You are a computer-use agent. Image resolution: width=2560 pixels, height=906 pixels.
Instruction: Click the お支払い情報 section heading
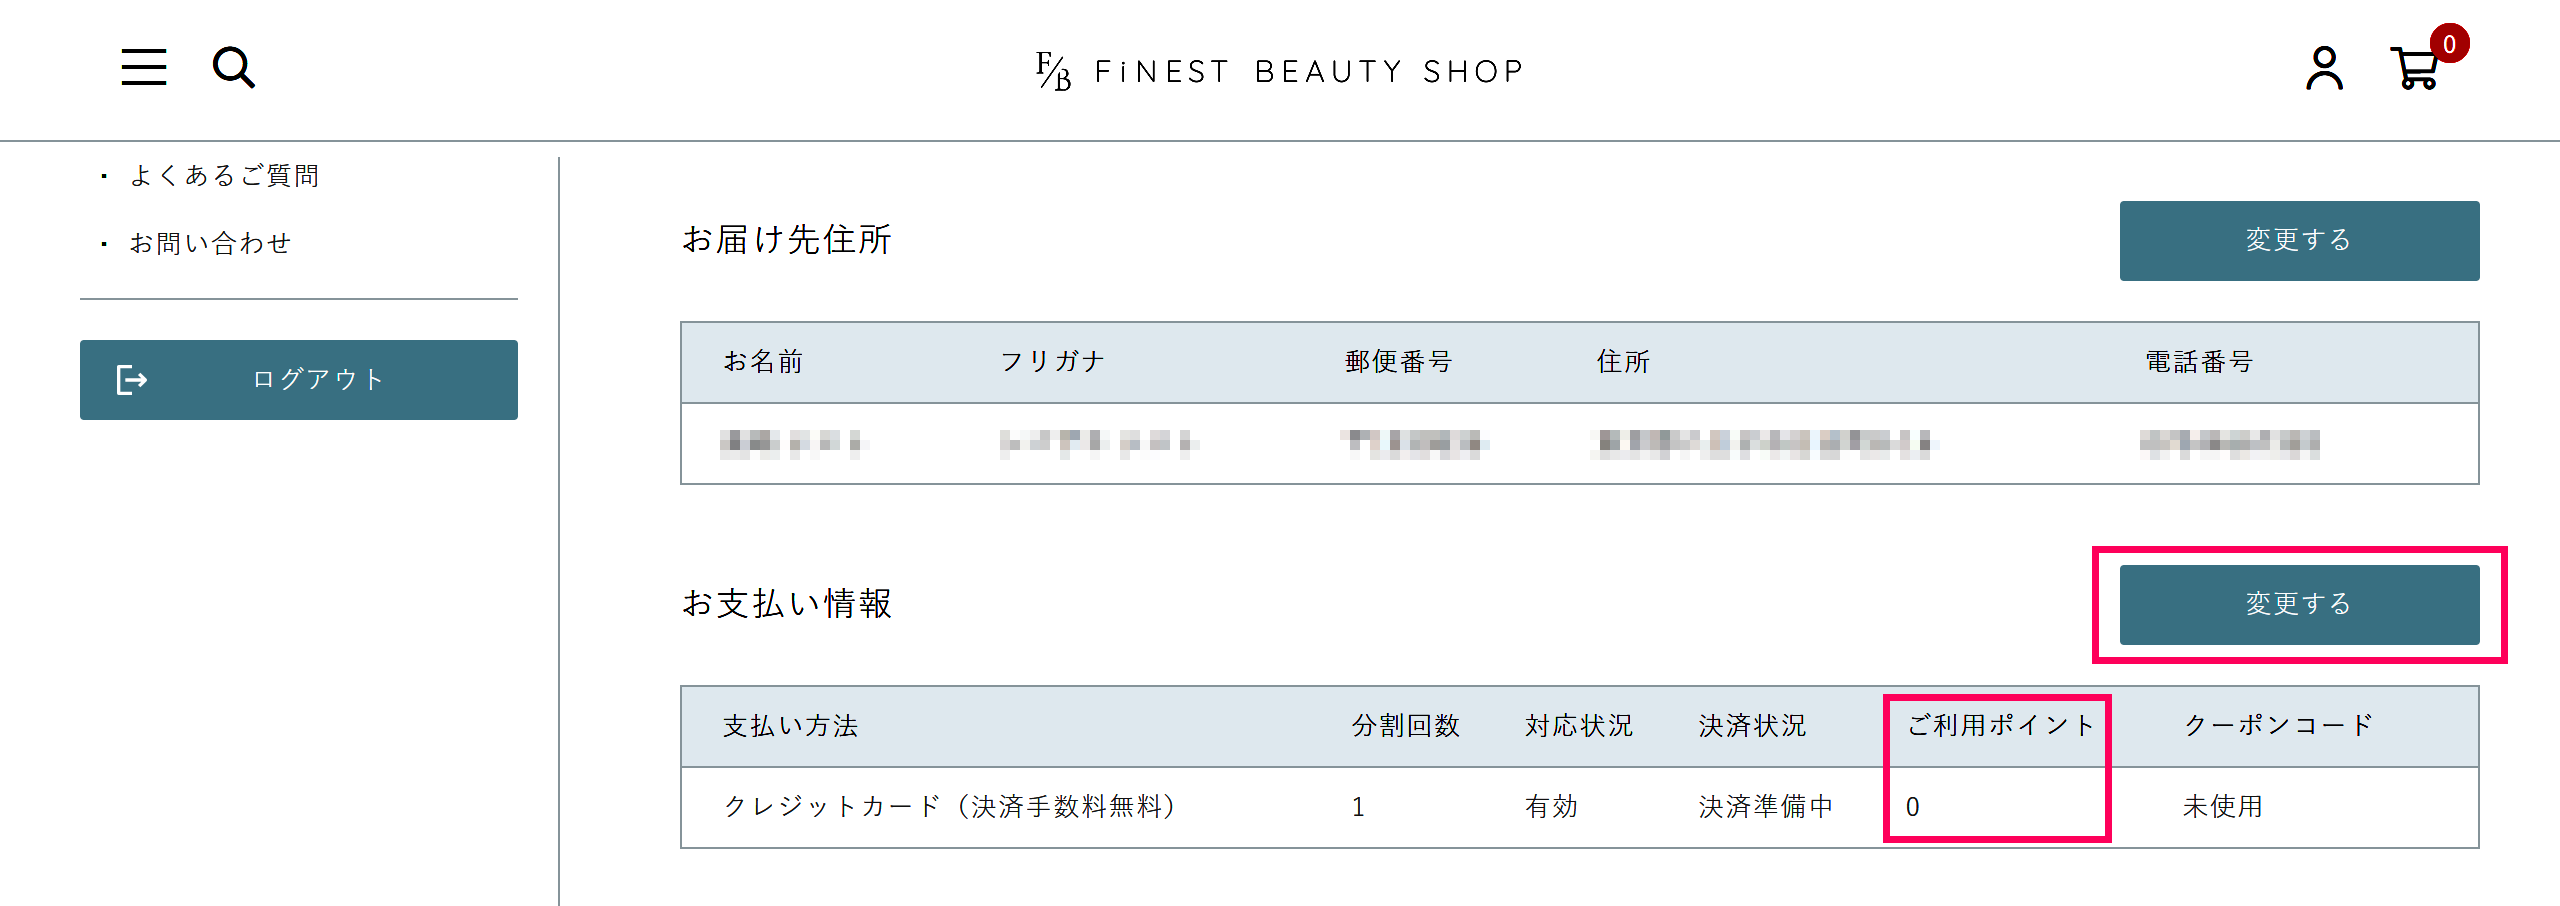[786, 604]
